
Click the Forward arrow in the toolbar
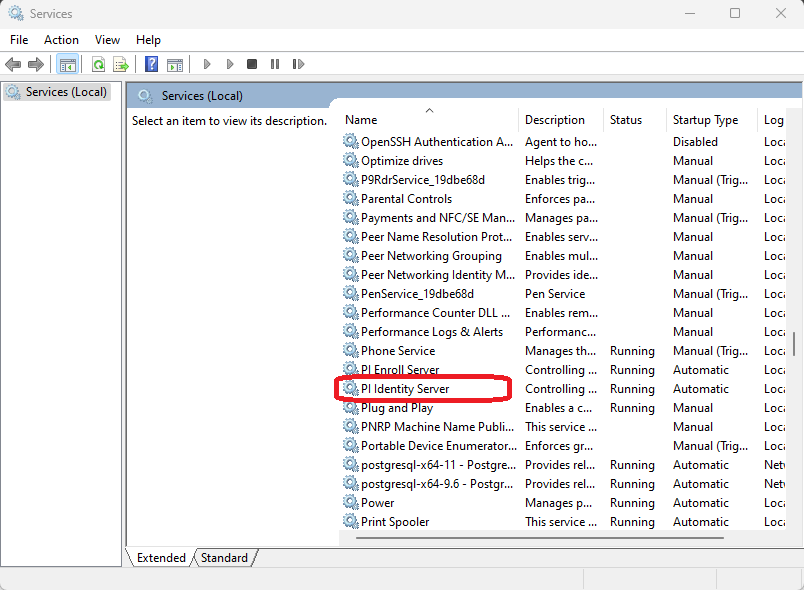tap(36, 64)
